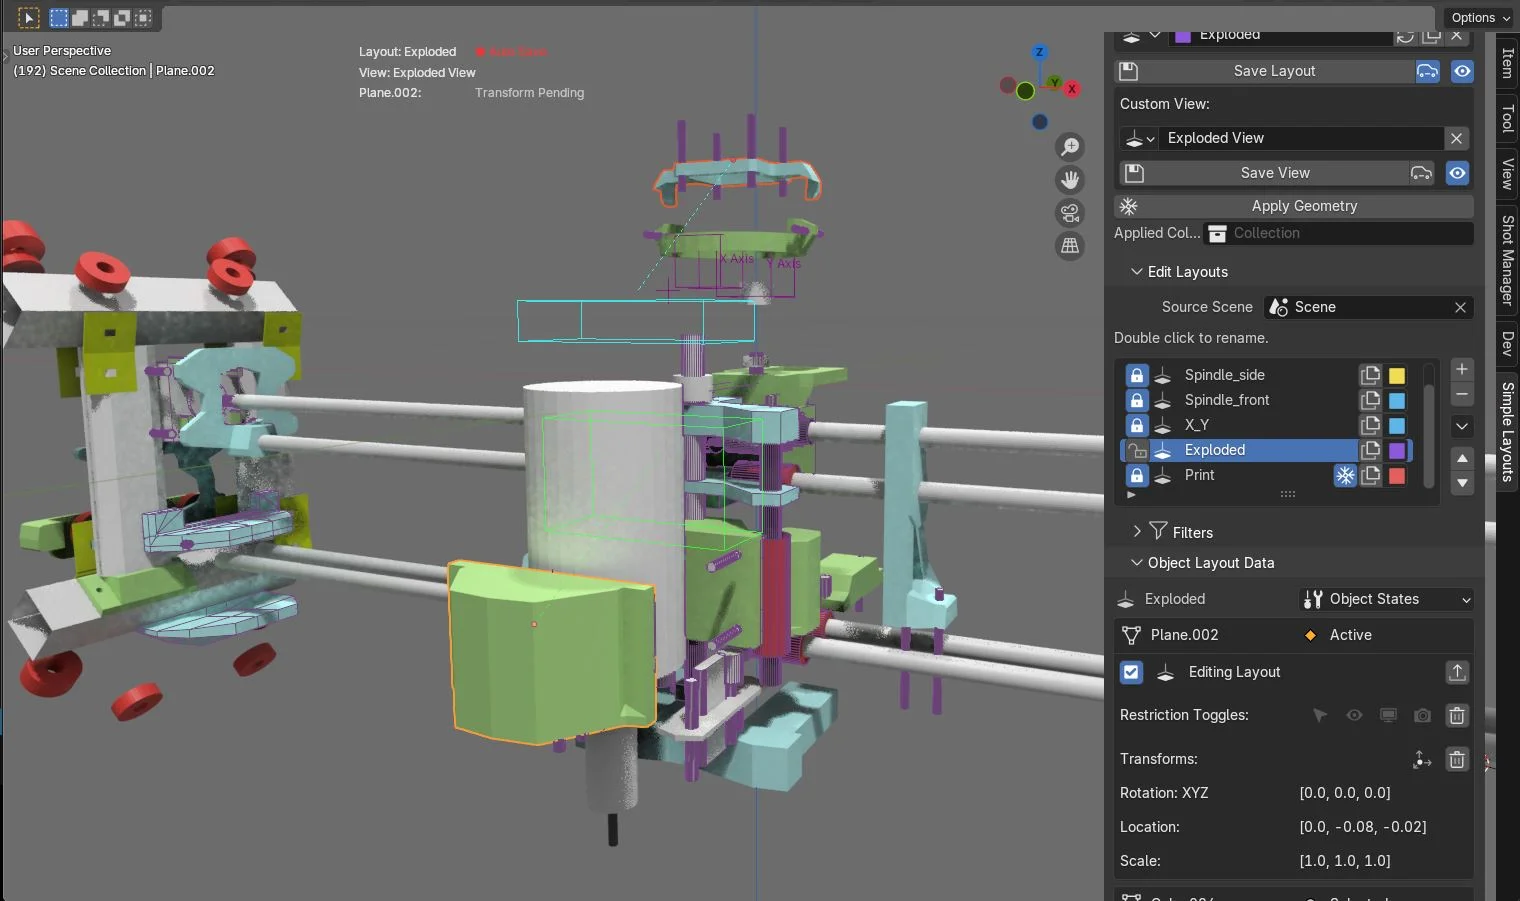Image resolution: width=1520 pixels, height=901 pixels.
Task: Disable the Editing Layout checkbox
Action: [x=1131, y=672]
